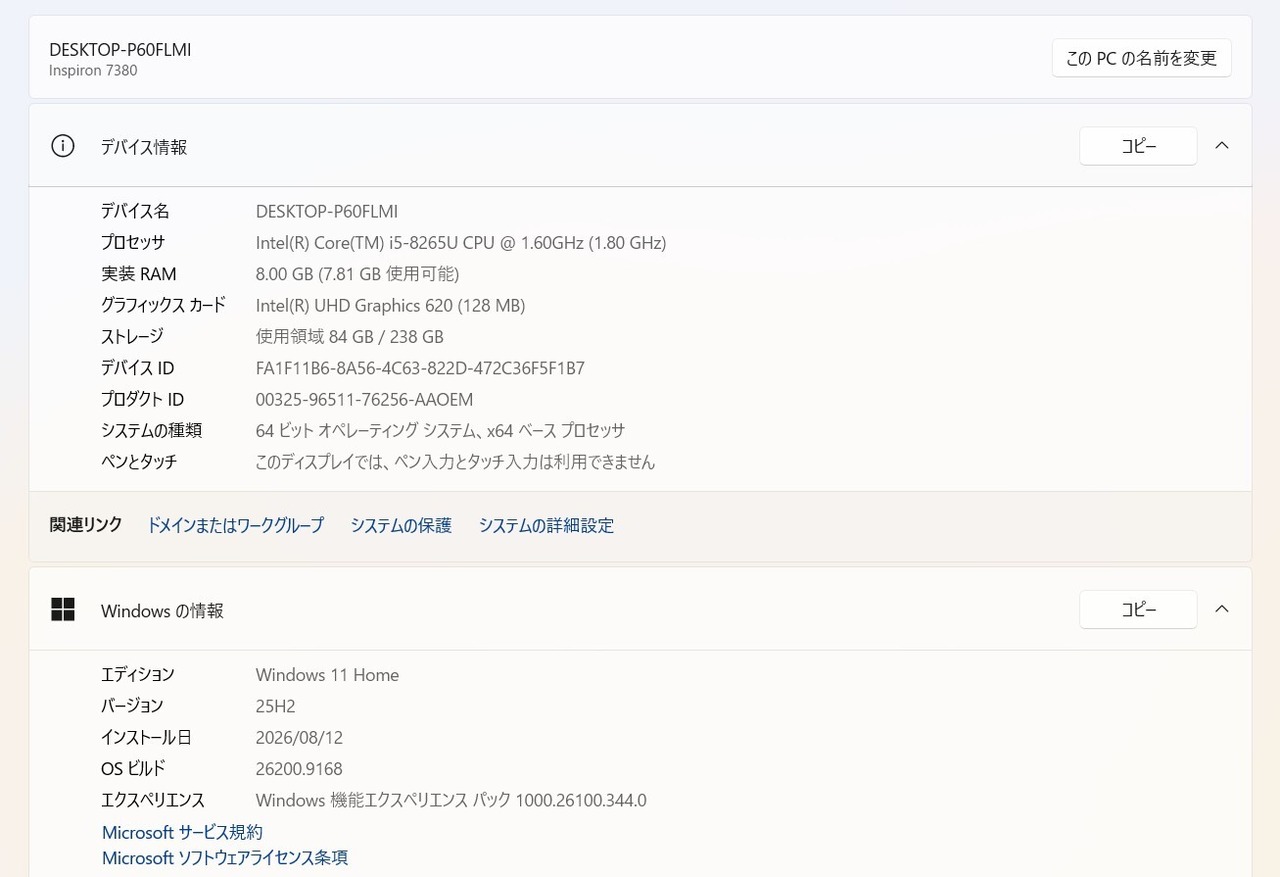
Task: Open ドメインまたはワークグループ link
Action: [x=235, y=525]
